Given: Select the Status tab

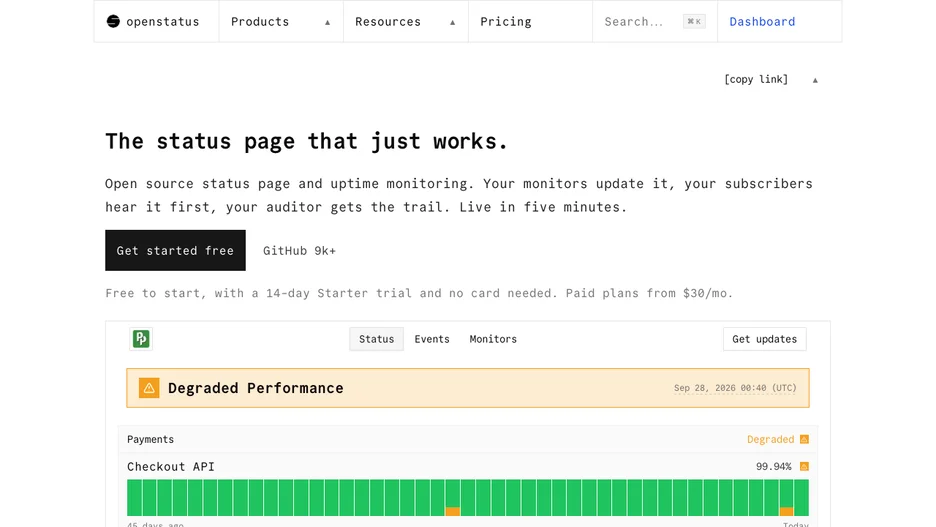Looking at the screenshot, I should click(x=376, y=339).
